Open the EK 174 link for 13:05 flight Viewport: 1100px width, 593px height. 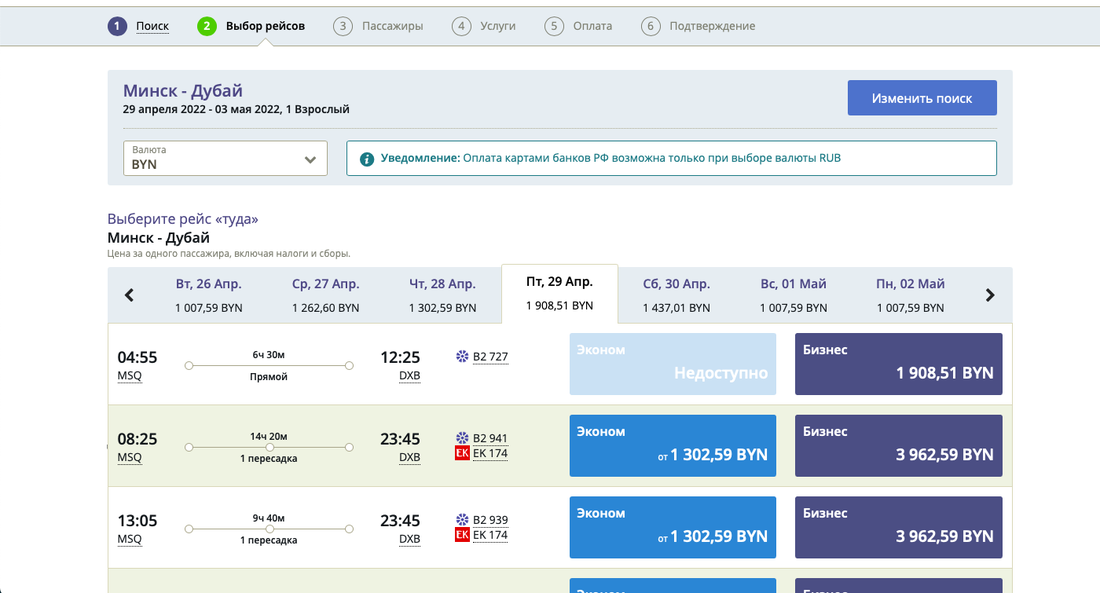(x=490, y=535)
